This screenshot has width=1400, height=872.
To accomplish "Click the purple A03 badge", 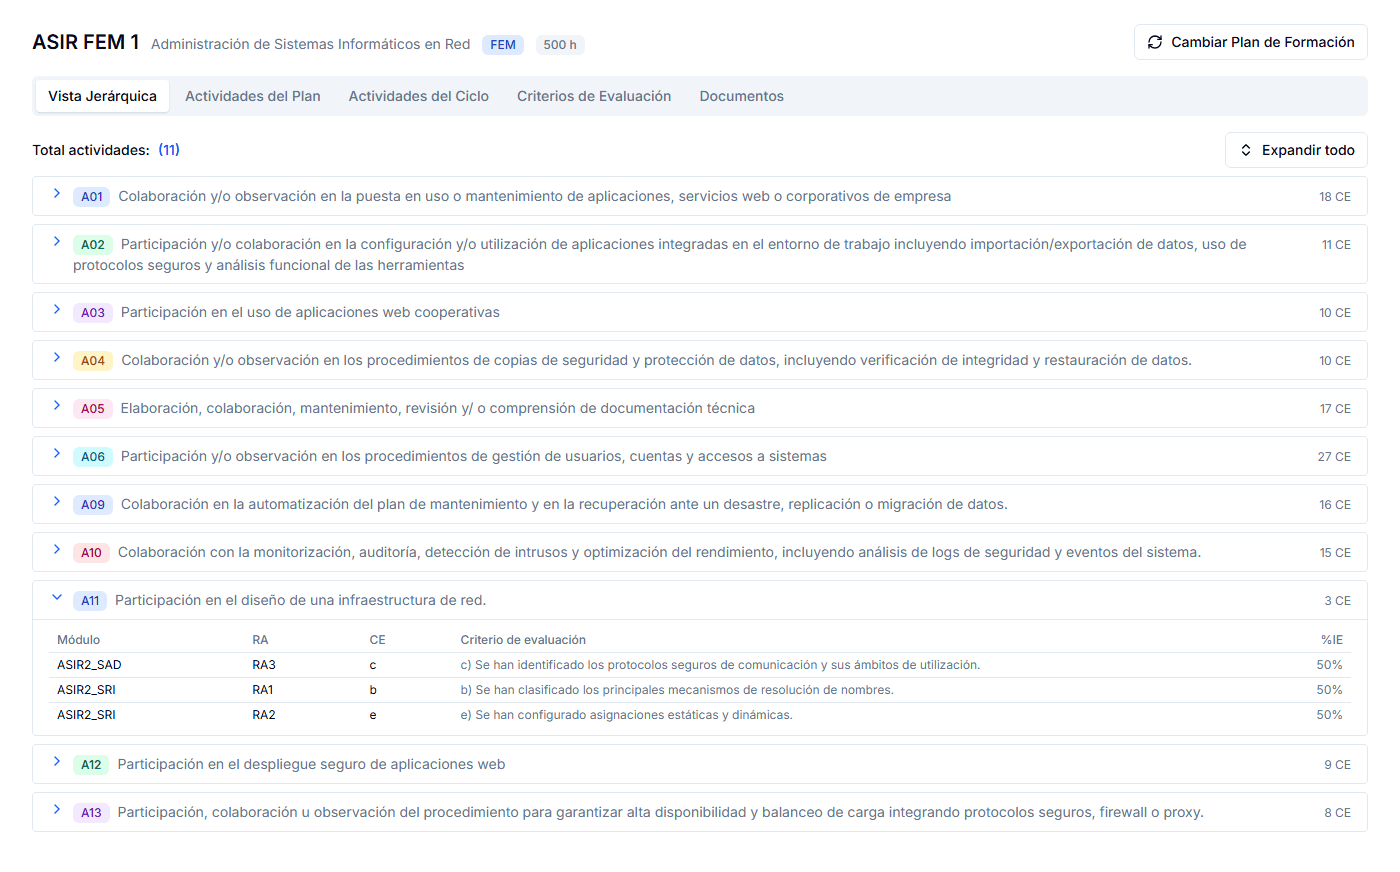I will point(93,313).
